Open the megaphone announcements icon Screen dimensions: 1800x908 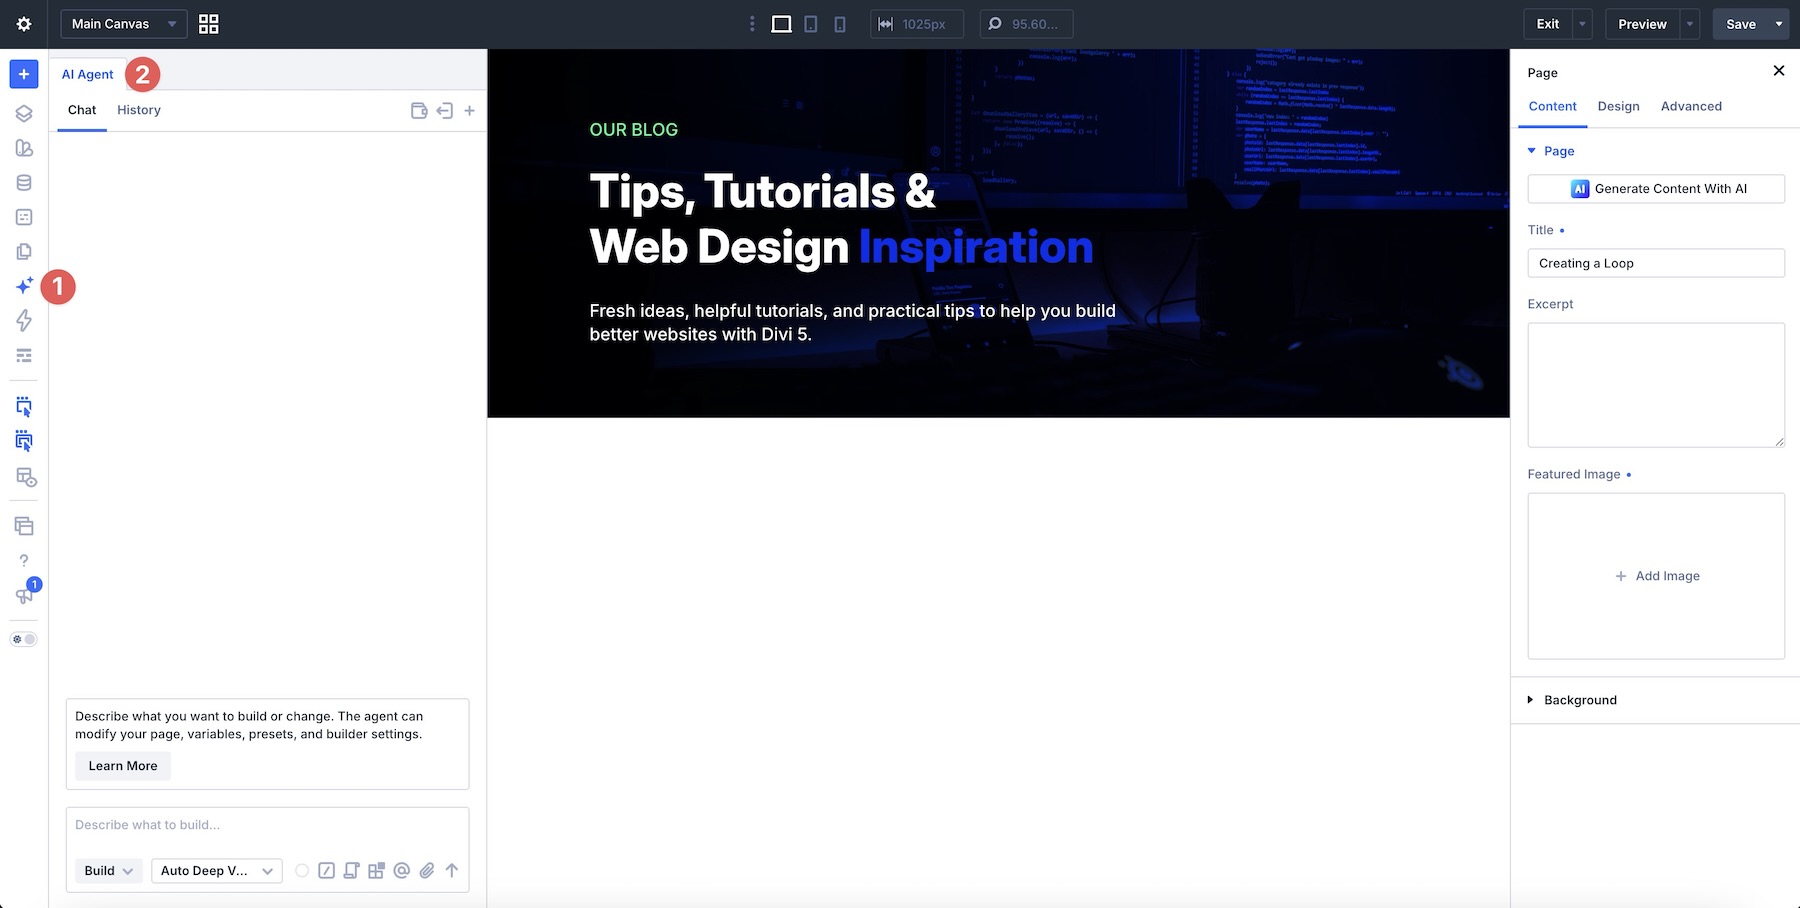click(24, 596)
